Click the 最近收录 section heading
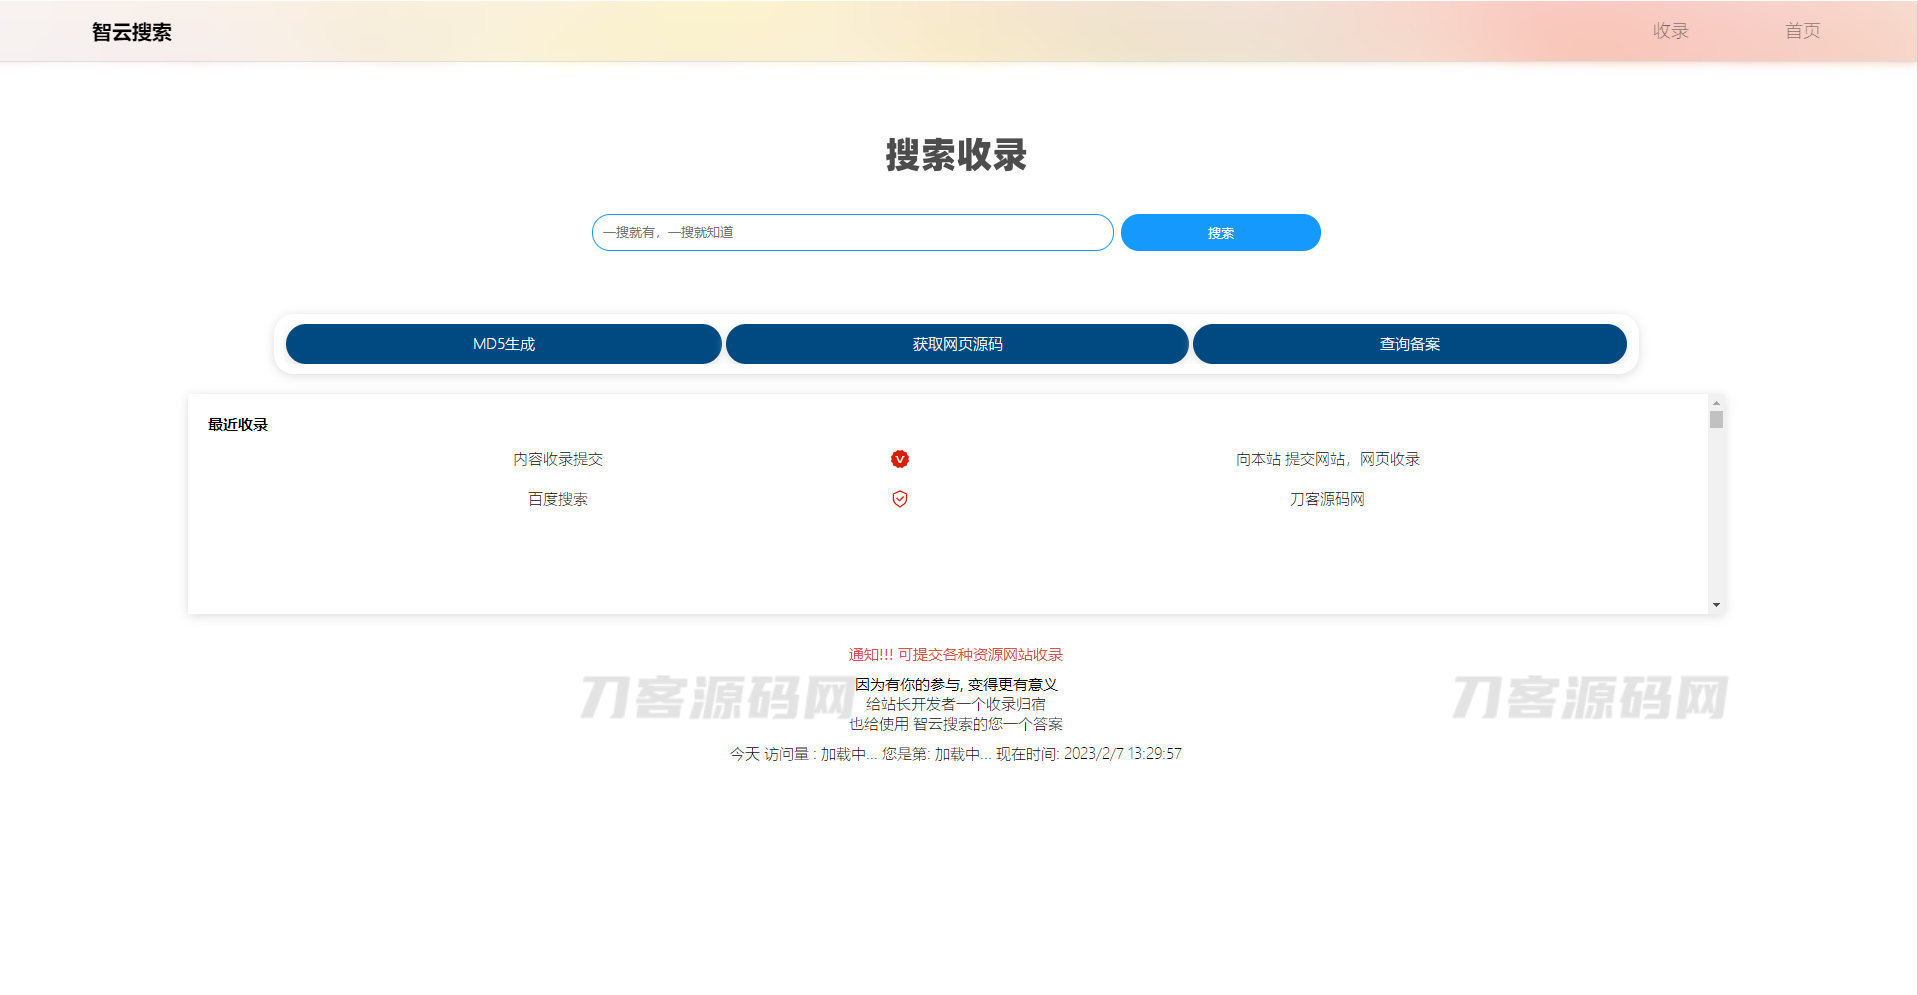 [x=237, y=424]
